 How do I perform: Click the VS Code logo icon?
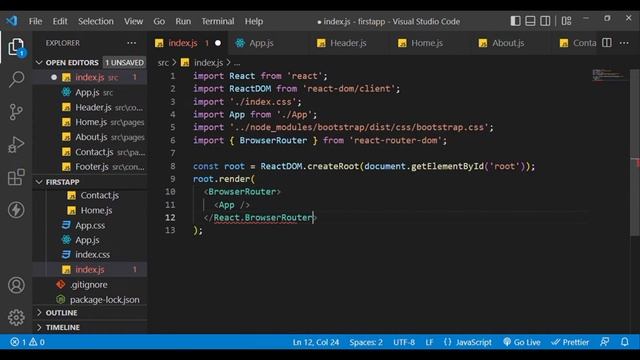point(11,20)
